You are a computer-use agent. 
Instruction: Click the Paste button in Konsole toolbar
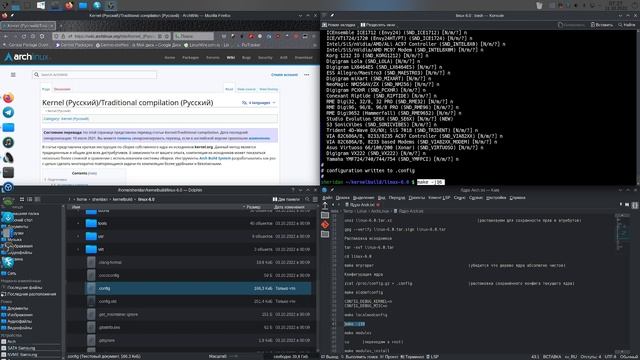(602, 25)
